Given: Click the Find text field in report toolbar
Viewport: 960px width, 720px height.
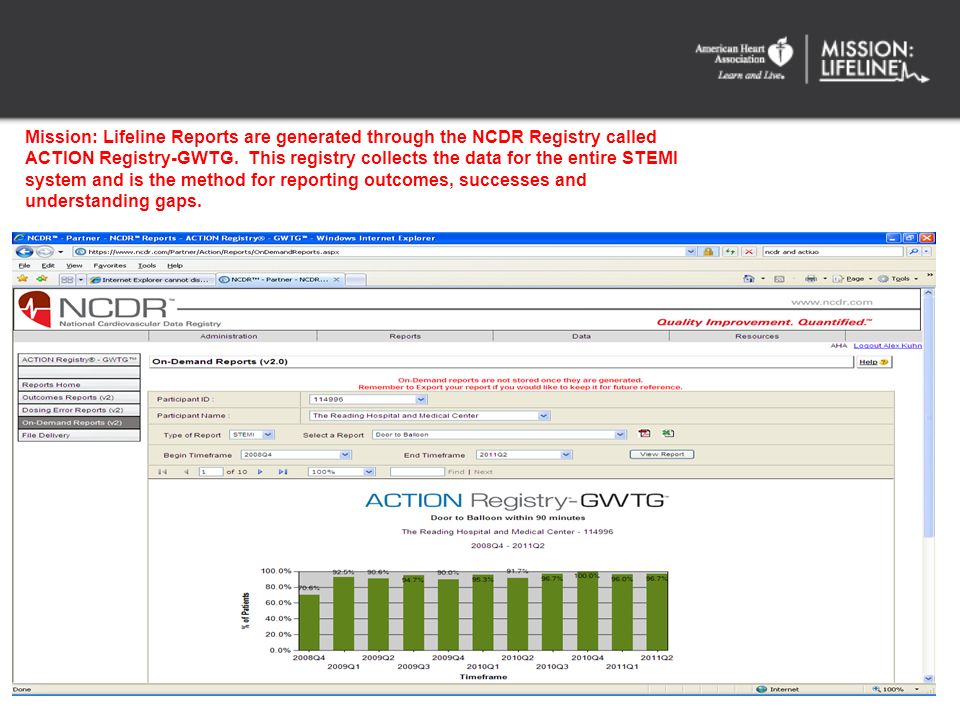Looking at the screenshot, I should point(417,472).
